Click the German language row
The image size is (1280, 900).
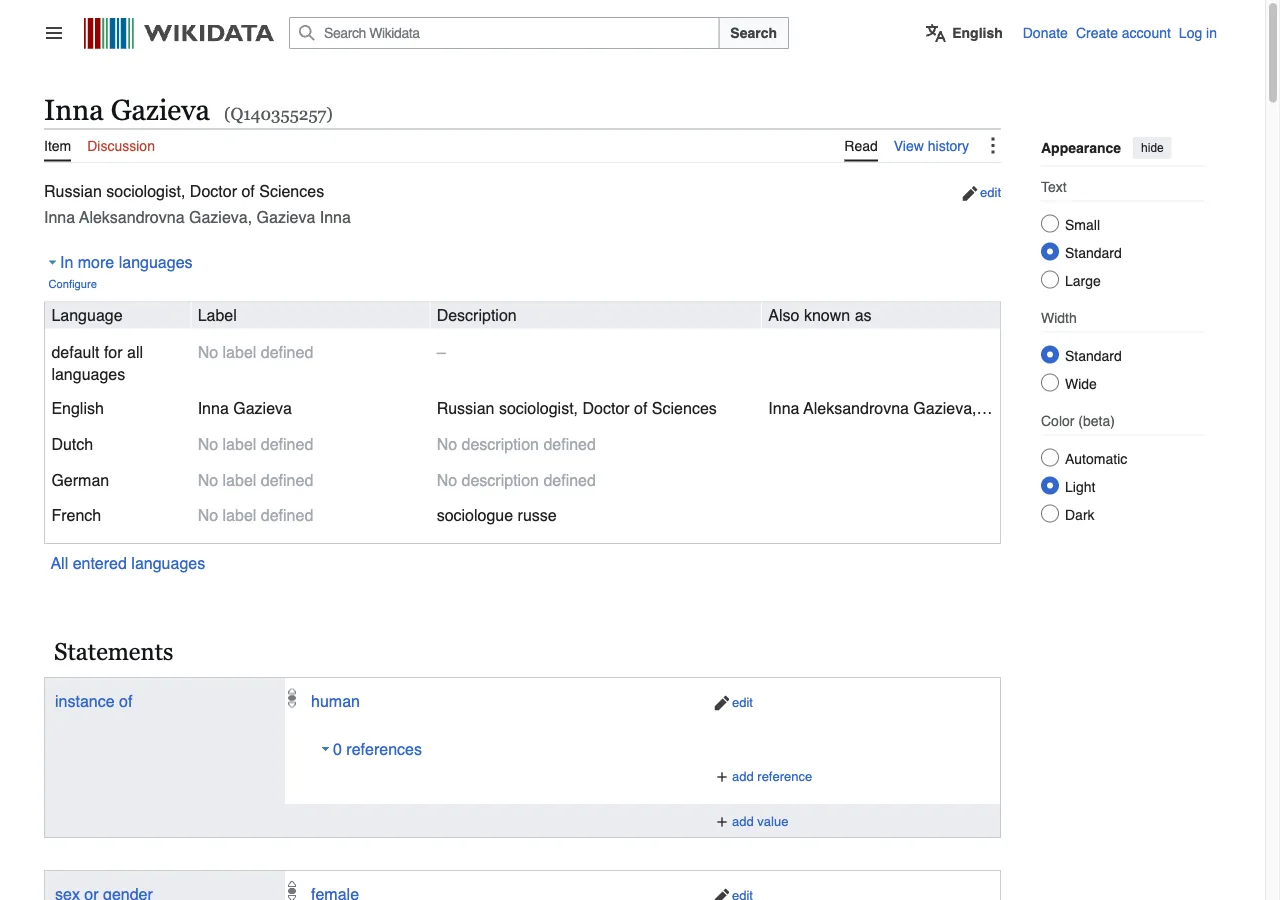click(522, 480)
